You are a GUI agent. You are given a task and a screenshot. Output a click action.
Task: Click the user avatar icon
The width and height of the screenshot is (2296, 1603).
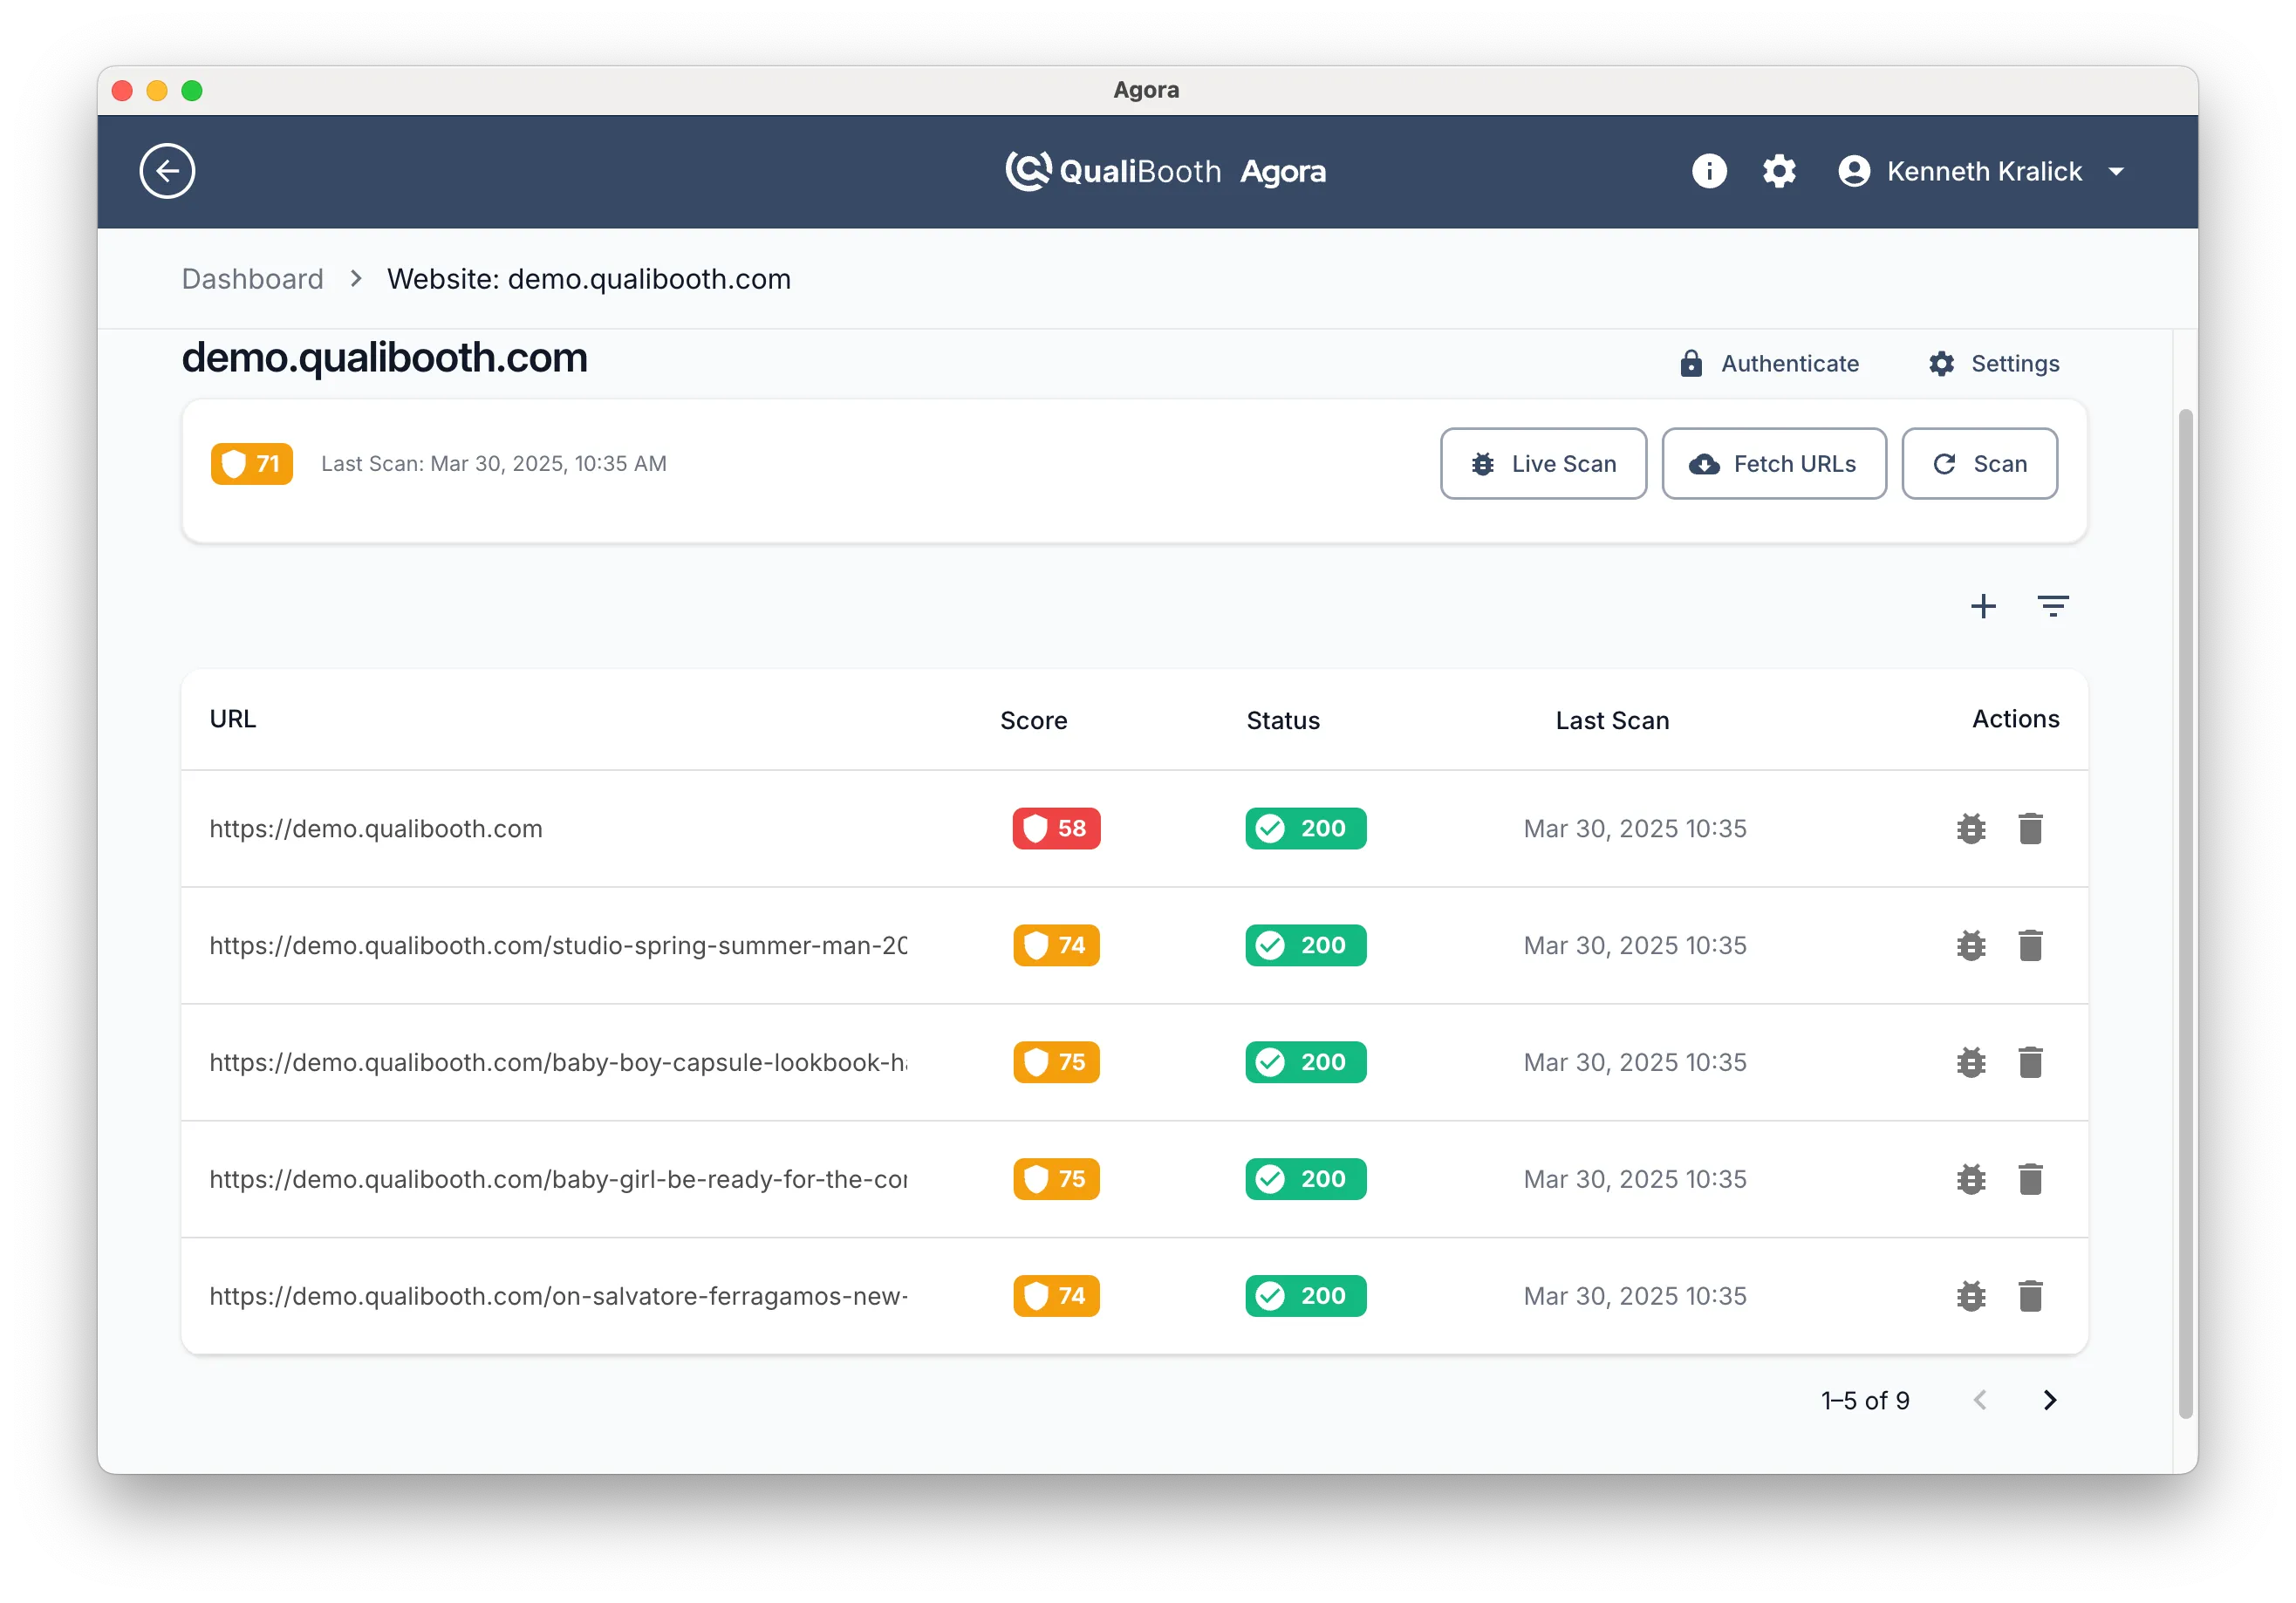(x=1853, y=171)
